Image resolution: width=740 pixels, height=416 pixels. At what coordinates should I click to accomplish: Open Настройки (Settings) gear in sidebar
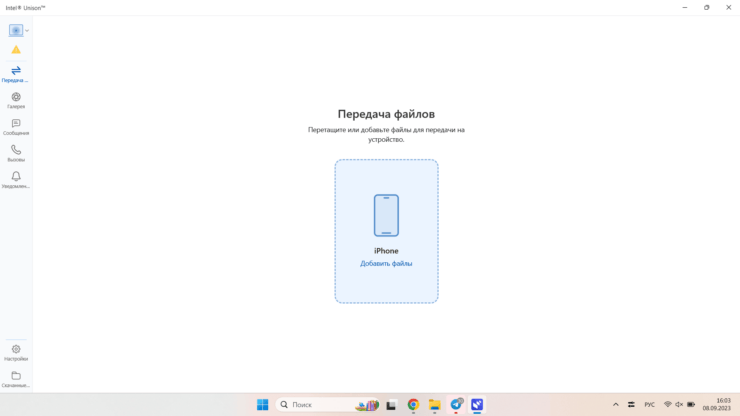(16, 351)
